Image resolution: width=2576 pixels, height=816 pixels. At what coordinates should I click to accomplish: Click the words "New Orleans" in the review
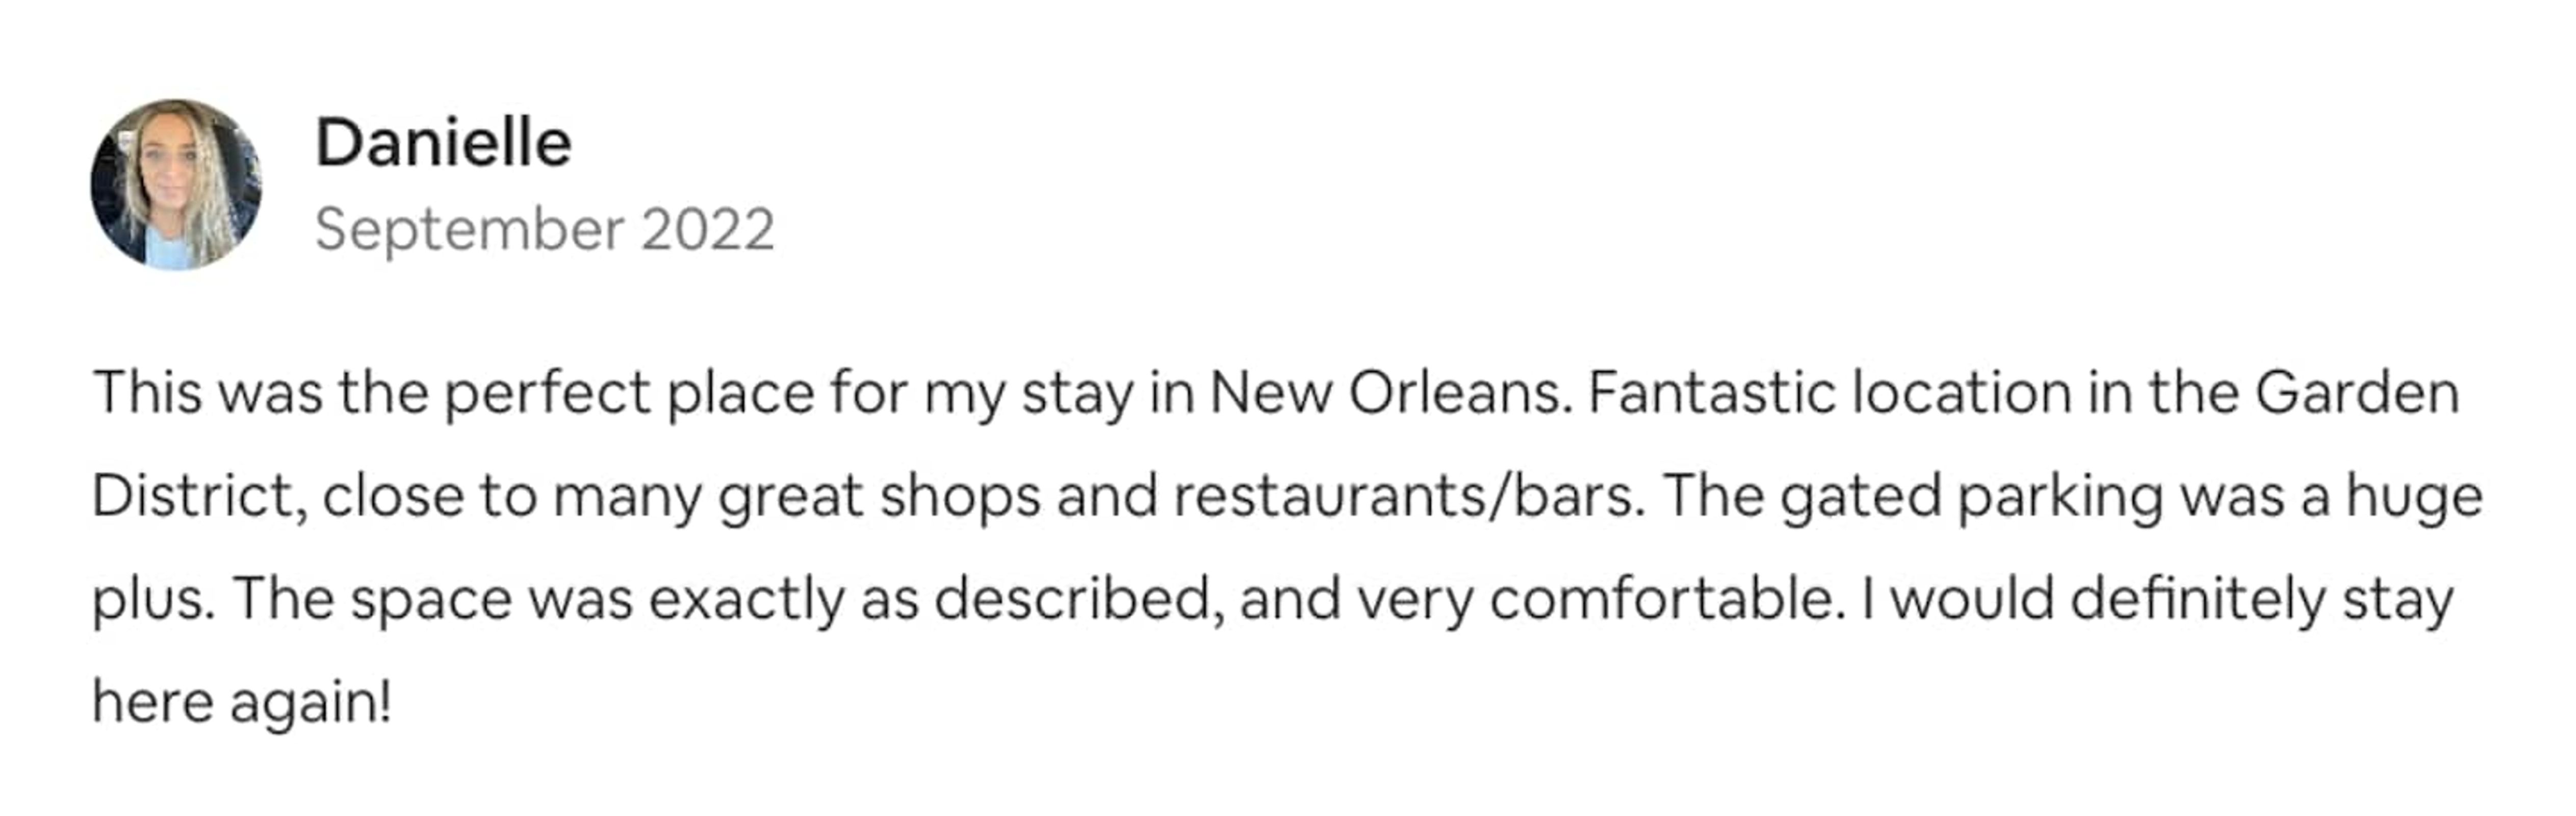1384,392
